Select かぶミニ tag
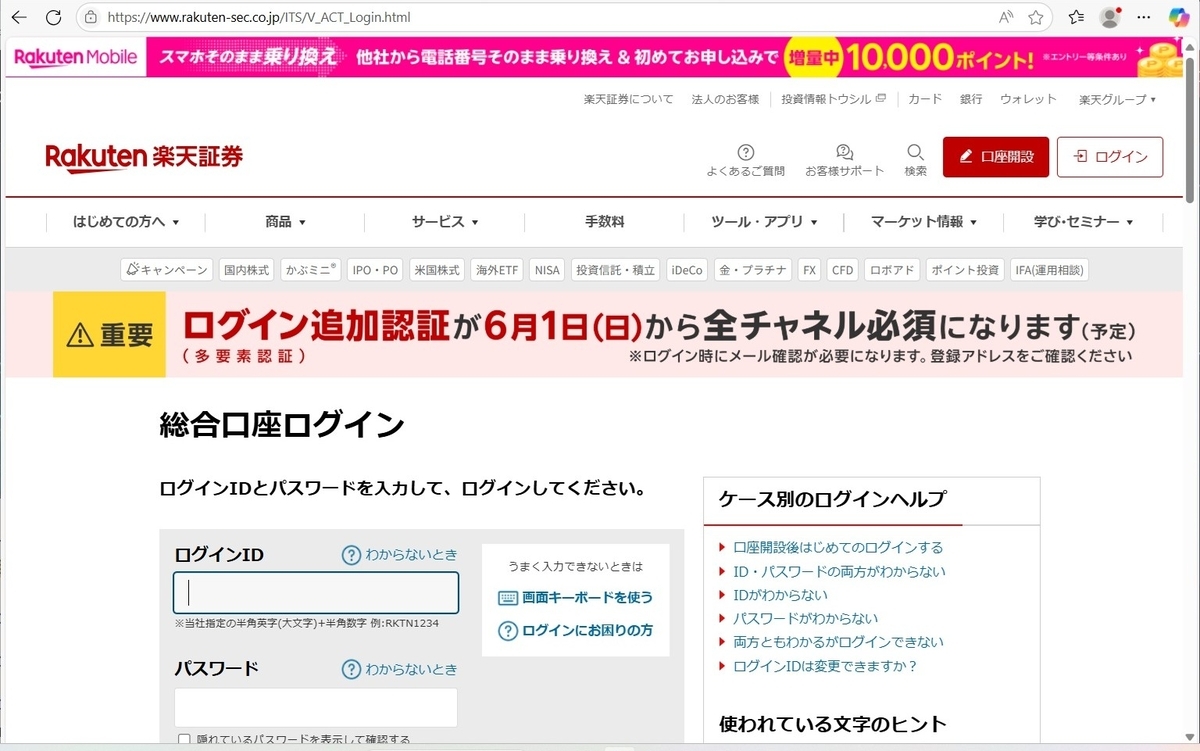 point(310,270)
